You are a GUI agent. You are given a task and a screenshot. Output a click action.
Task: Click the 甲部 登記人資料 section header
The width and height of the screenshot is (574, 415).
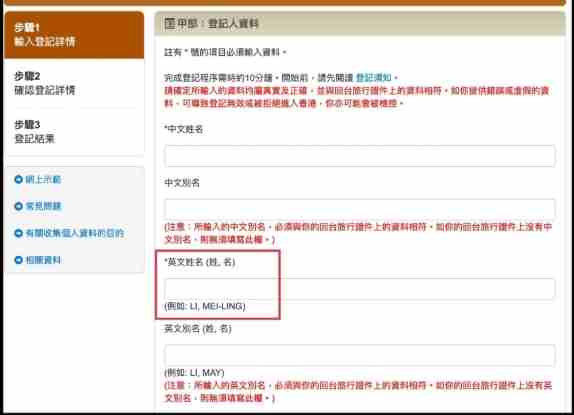click(360, 23)
